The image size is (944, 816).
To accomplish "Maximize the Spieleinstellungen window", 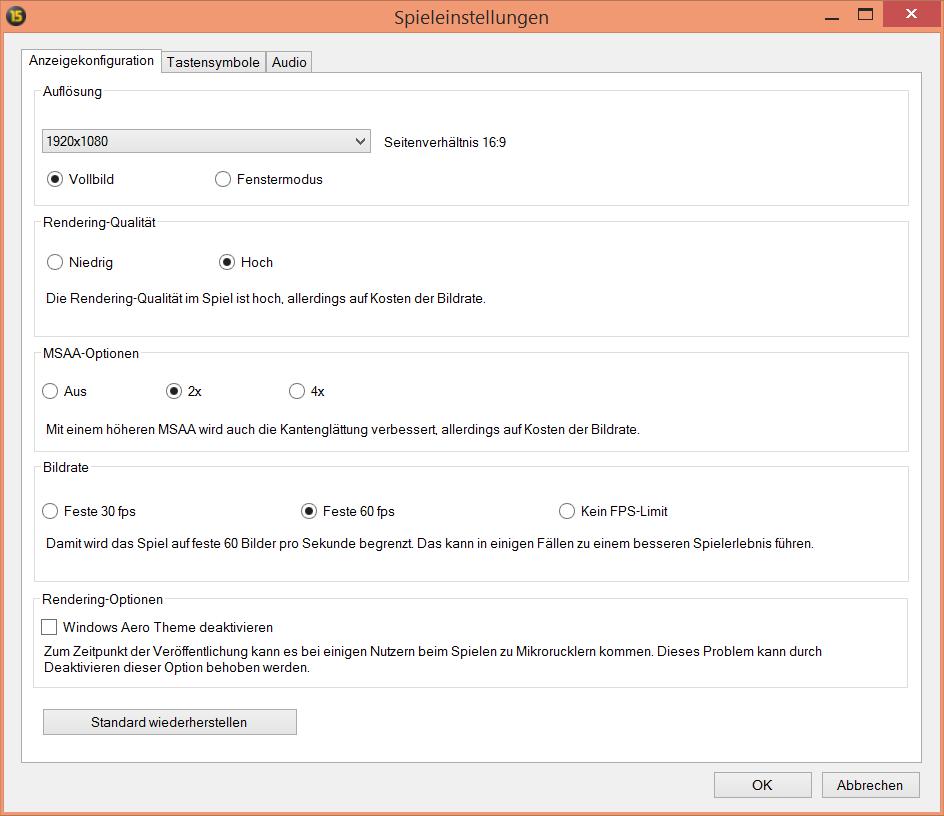I will 865,14.
